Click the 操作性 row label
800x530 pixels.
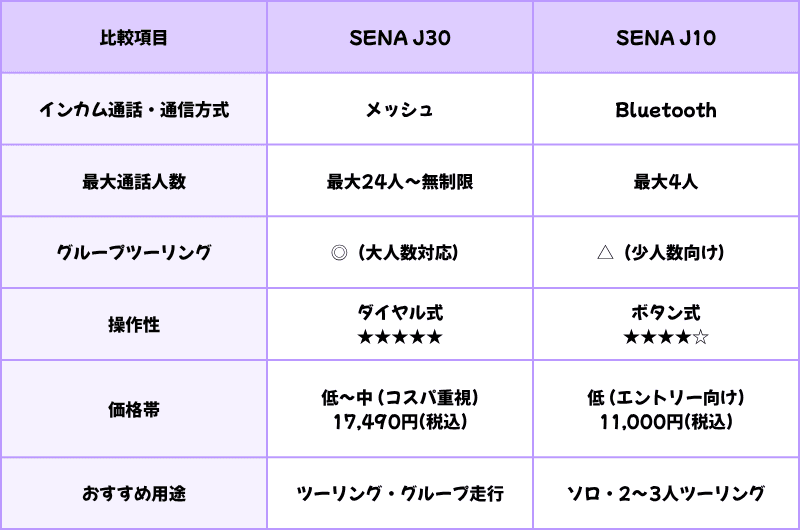pyautogui.click(x=133, y=325)
